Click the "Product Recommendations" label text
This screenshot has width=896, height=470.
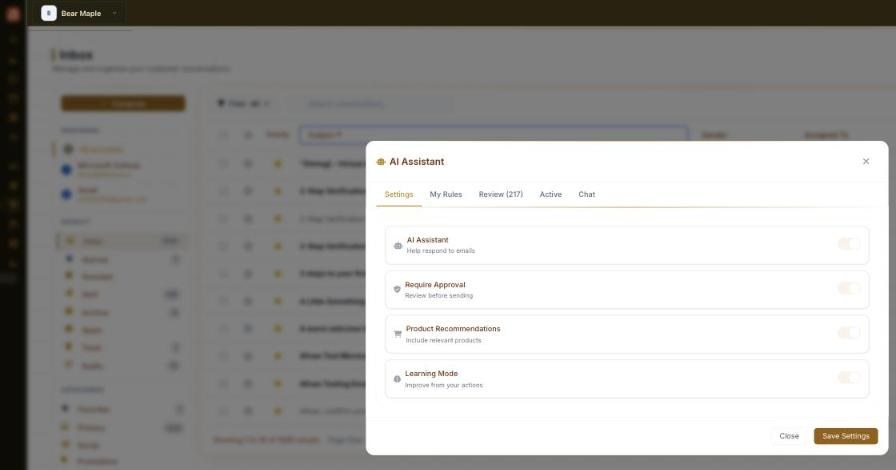(453, 329)
